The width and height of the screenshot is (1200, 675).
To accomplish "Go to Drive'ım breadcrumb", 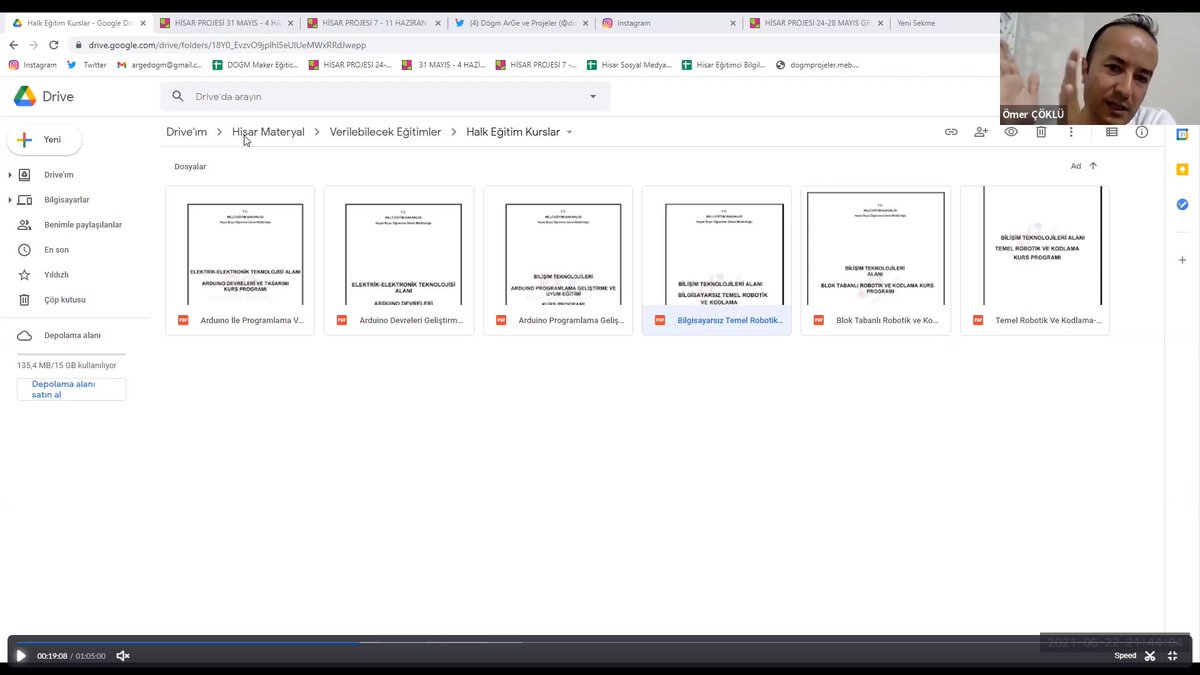I will click(186, 132).
